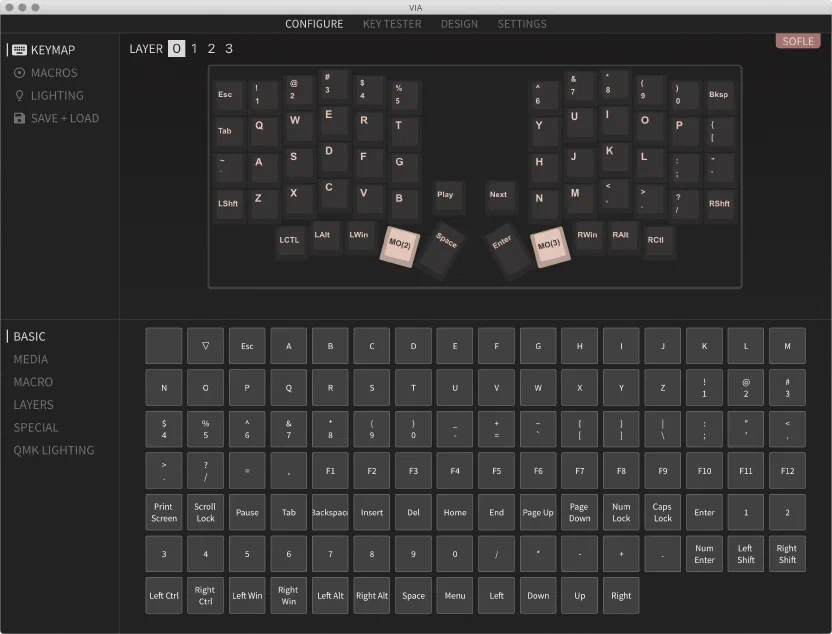This screenshot has width=832, height=634.
Task: Select the Tab key on keyboard layout
Action: [x=229, y=132]
